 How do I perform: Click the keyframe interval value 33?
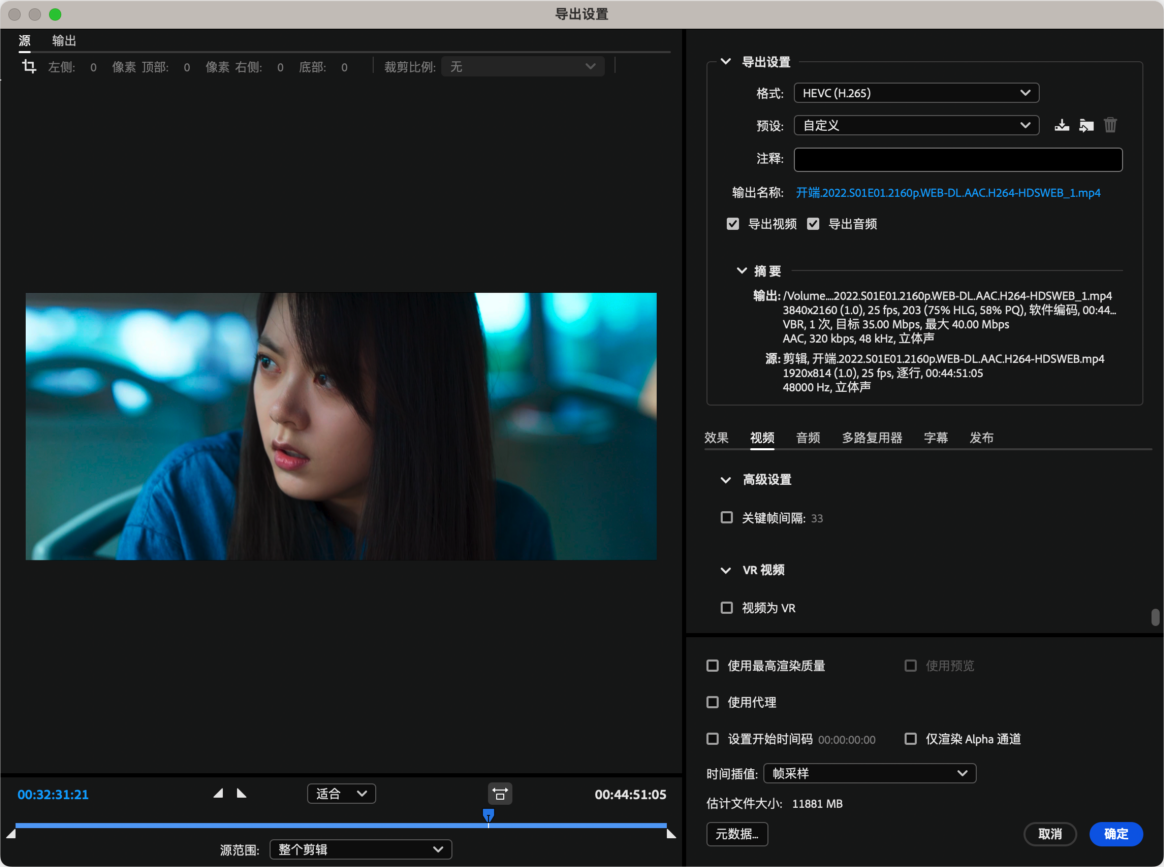pyautogui.click(x=817, y=518)
